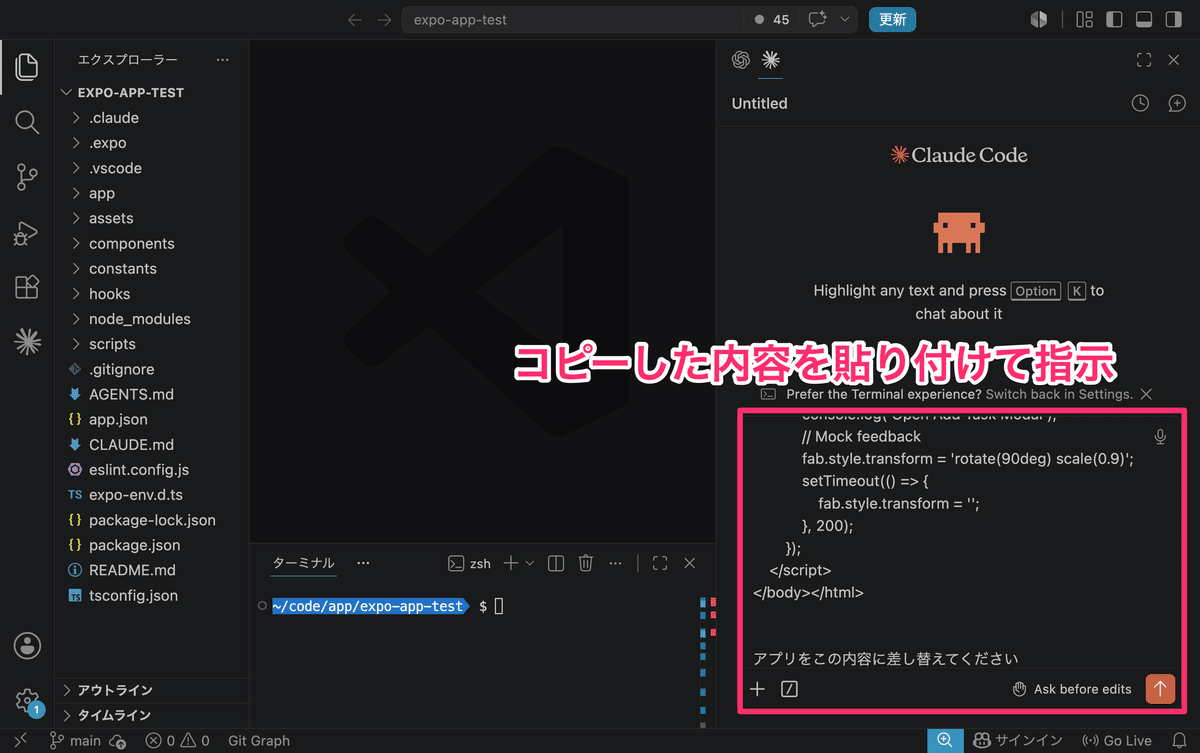1200x753 pixels.
Task: Open the Source Control view
Action: [27, 178]
